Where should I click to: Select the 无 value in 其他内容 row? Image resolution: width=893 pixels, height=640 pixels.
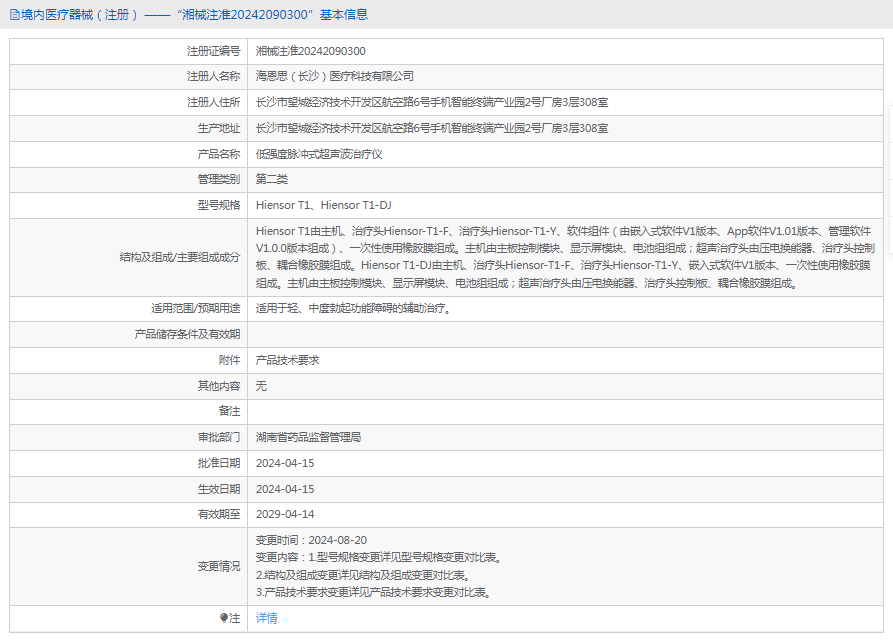pyautogui.click(x=261, y=386)
